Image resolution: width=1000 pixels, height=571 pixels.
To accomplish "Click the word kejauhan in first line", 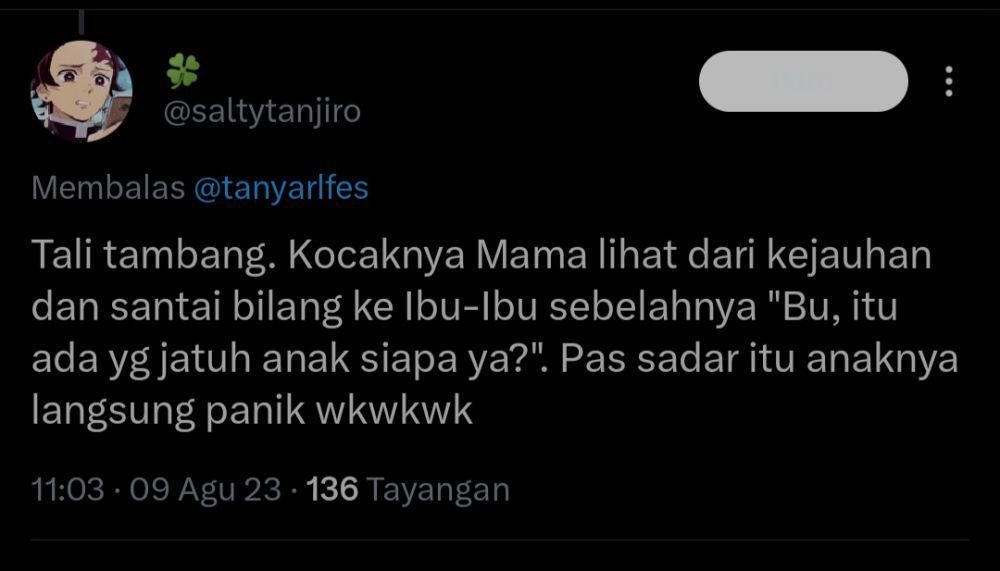I will pyautogui.click(x=848, y=255).
